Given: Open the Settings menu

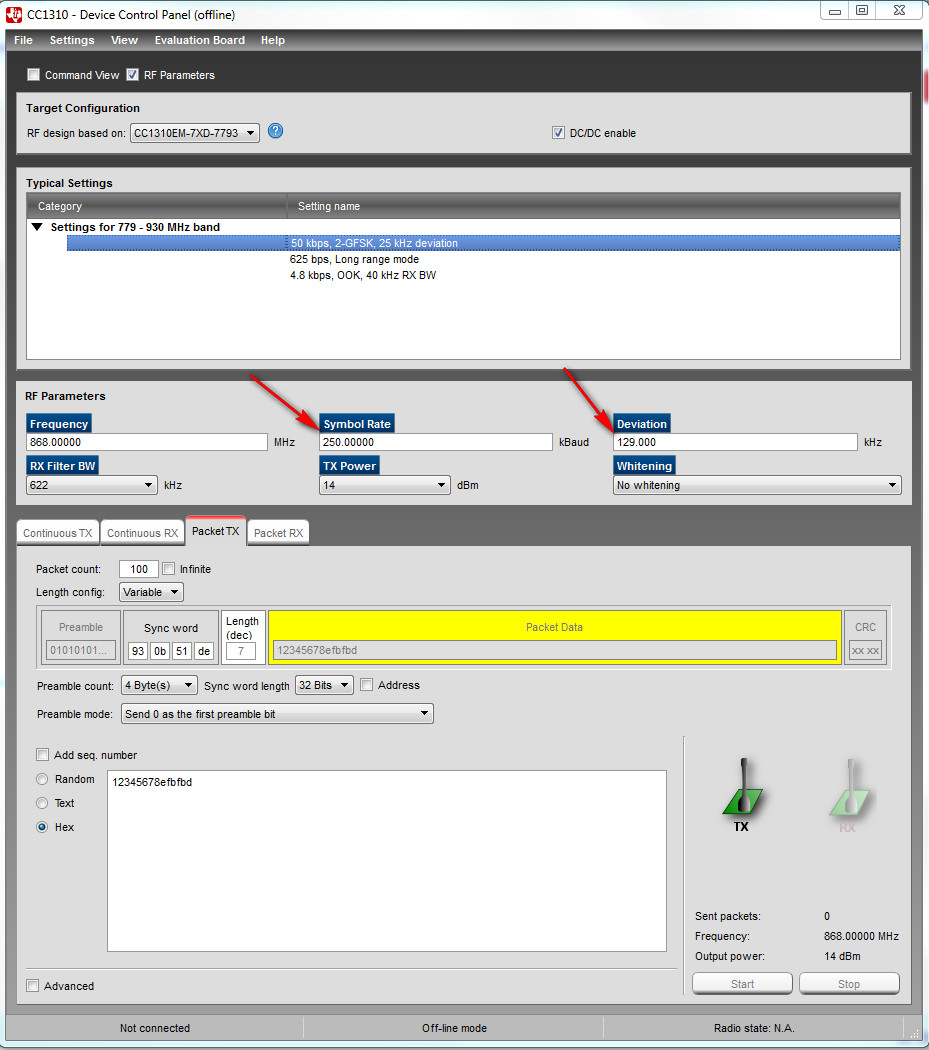Looking at the screenshot, I should point(72,40).
